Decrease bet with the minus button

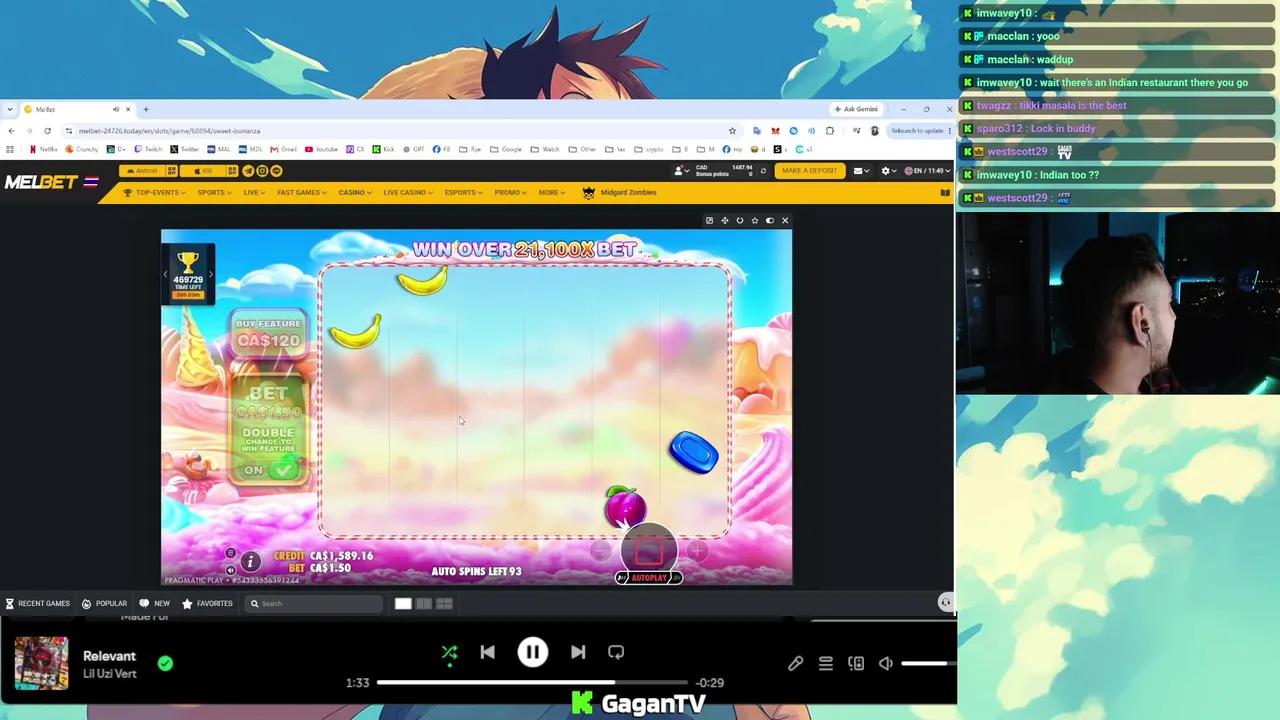pyautogui.click(x=600, y=550)
